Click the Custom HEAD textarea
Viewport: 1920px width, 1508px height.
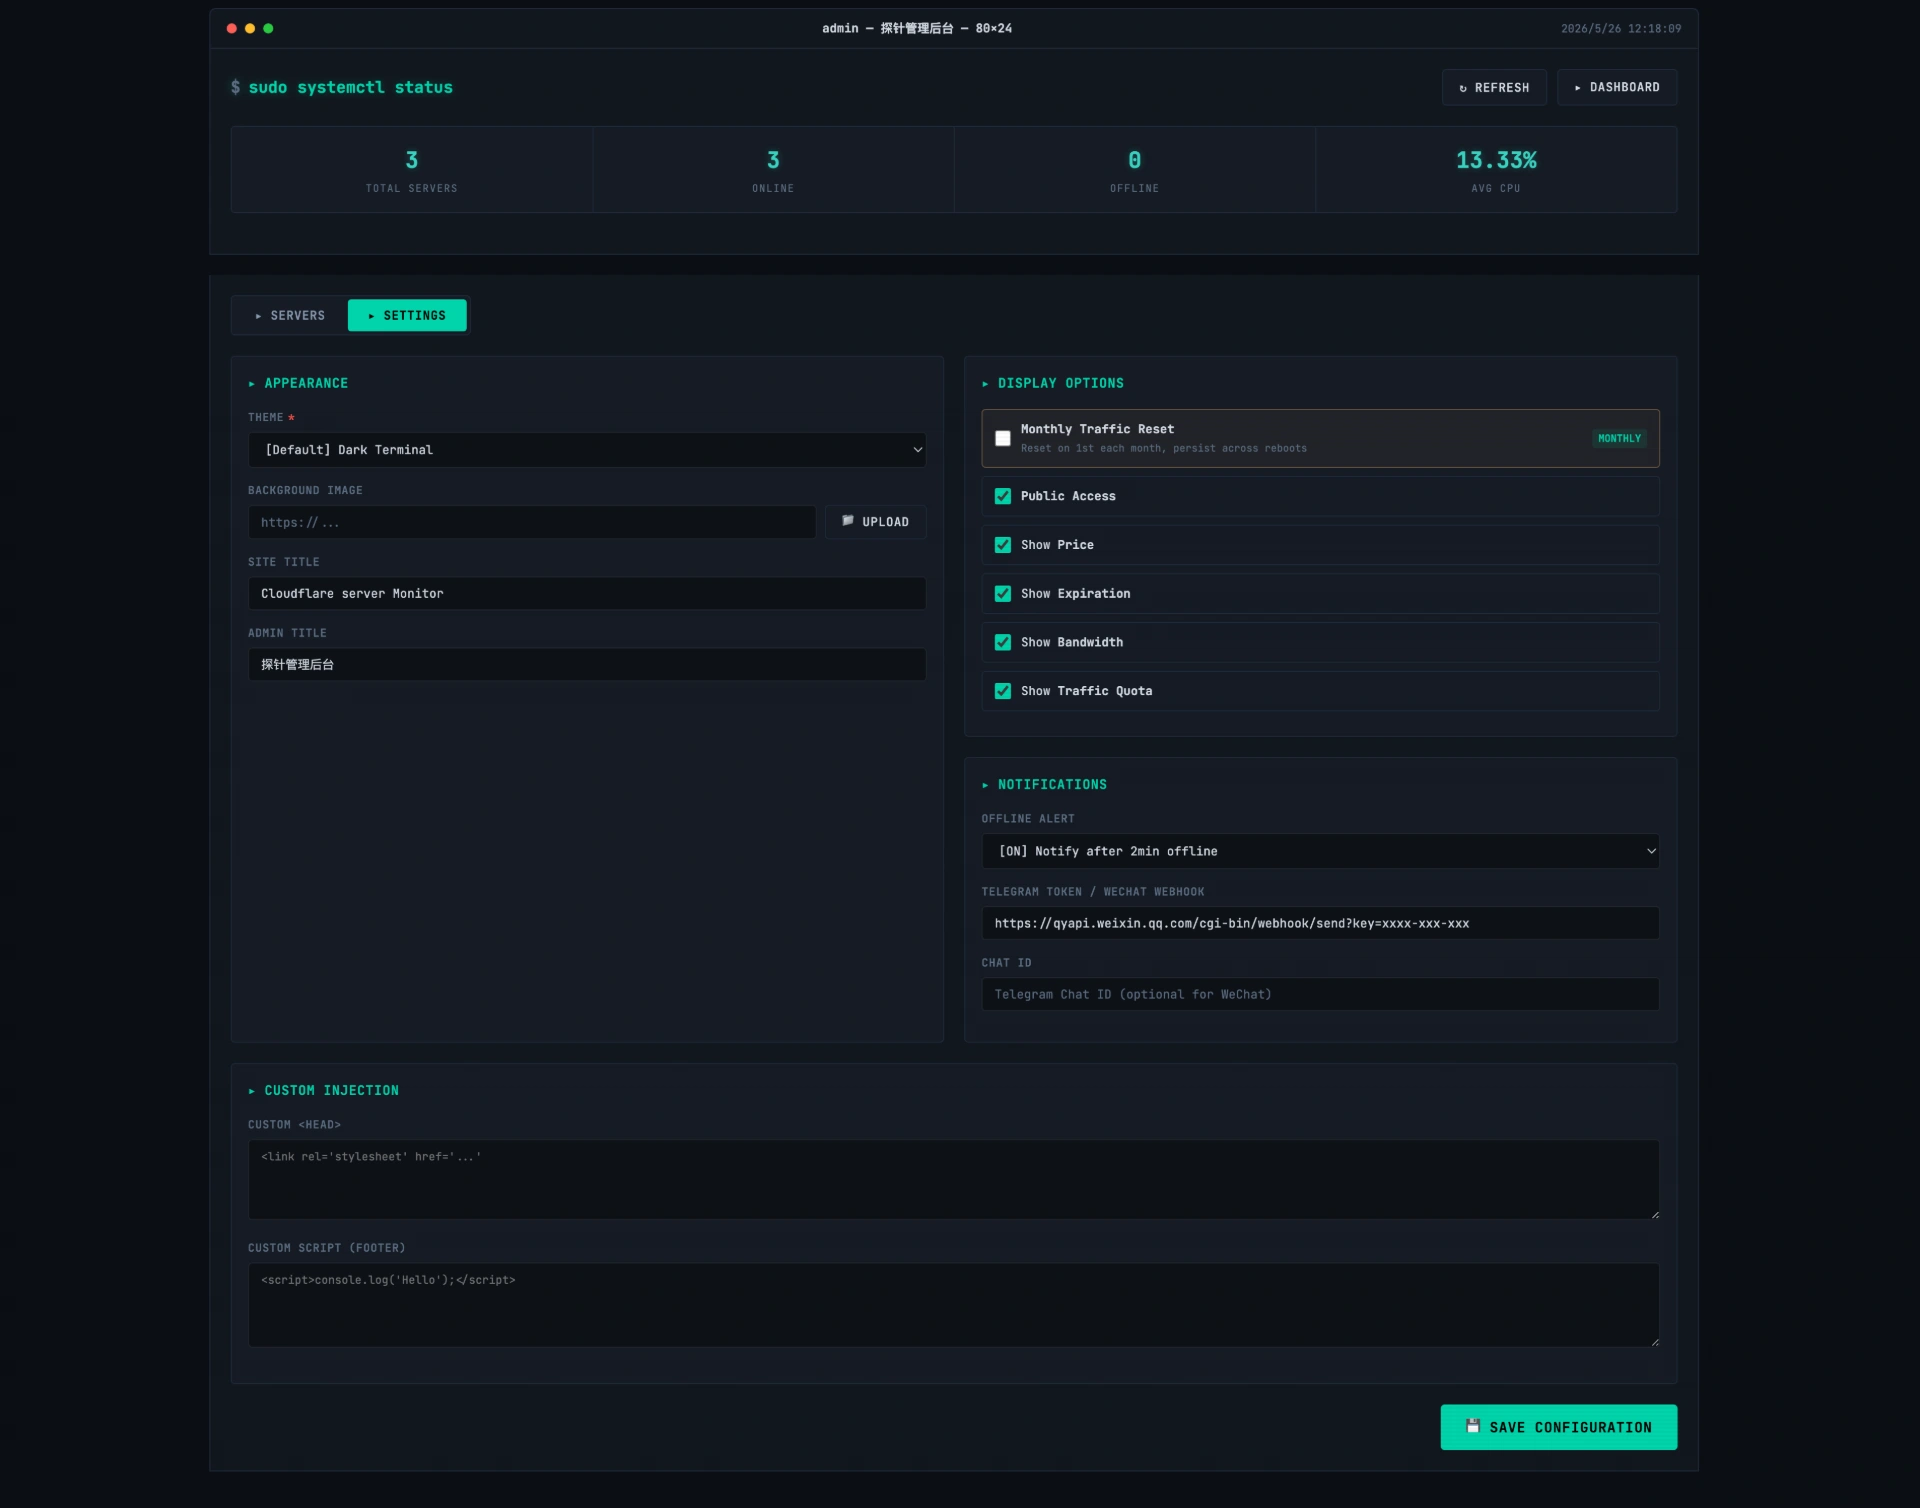(953, 1180)
